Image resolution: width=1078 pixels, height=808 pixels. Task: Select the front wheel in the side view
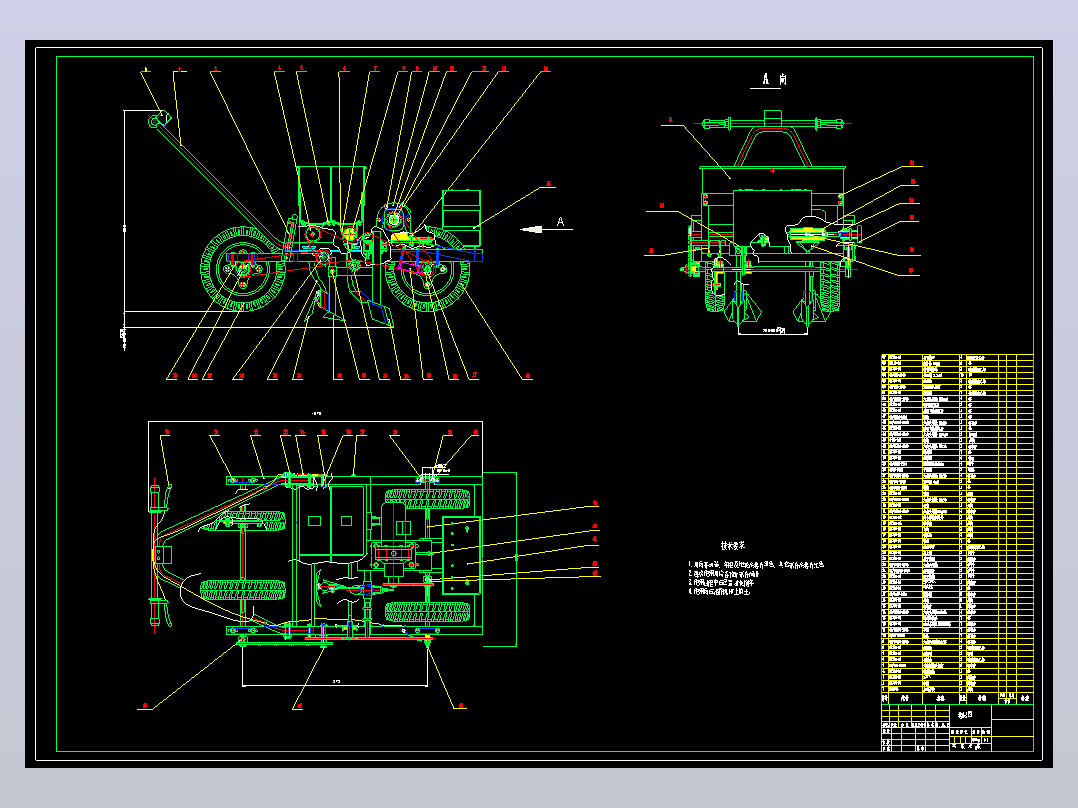point(428,270)
